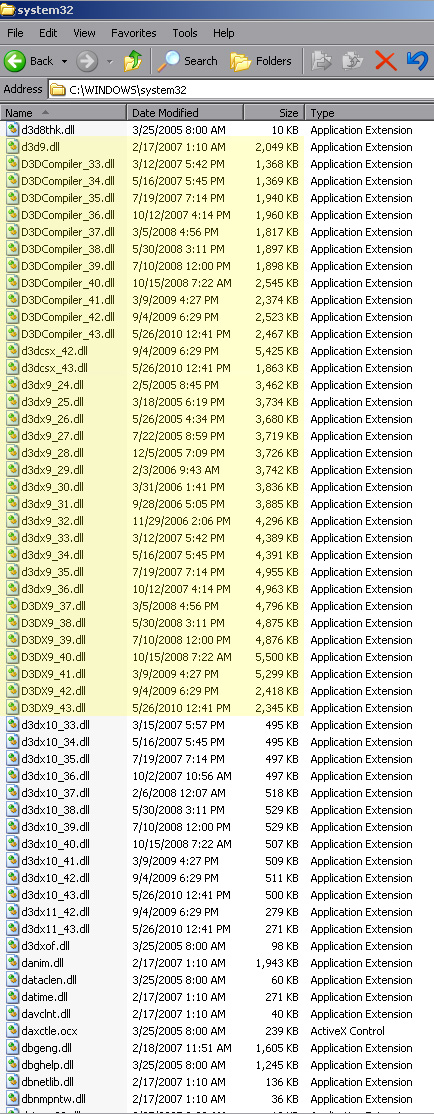The height and width of the screenshot is (1114, 434).
Task: Open the Favorites menu
Action: point(134,33)
